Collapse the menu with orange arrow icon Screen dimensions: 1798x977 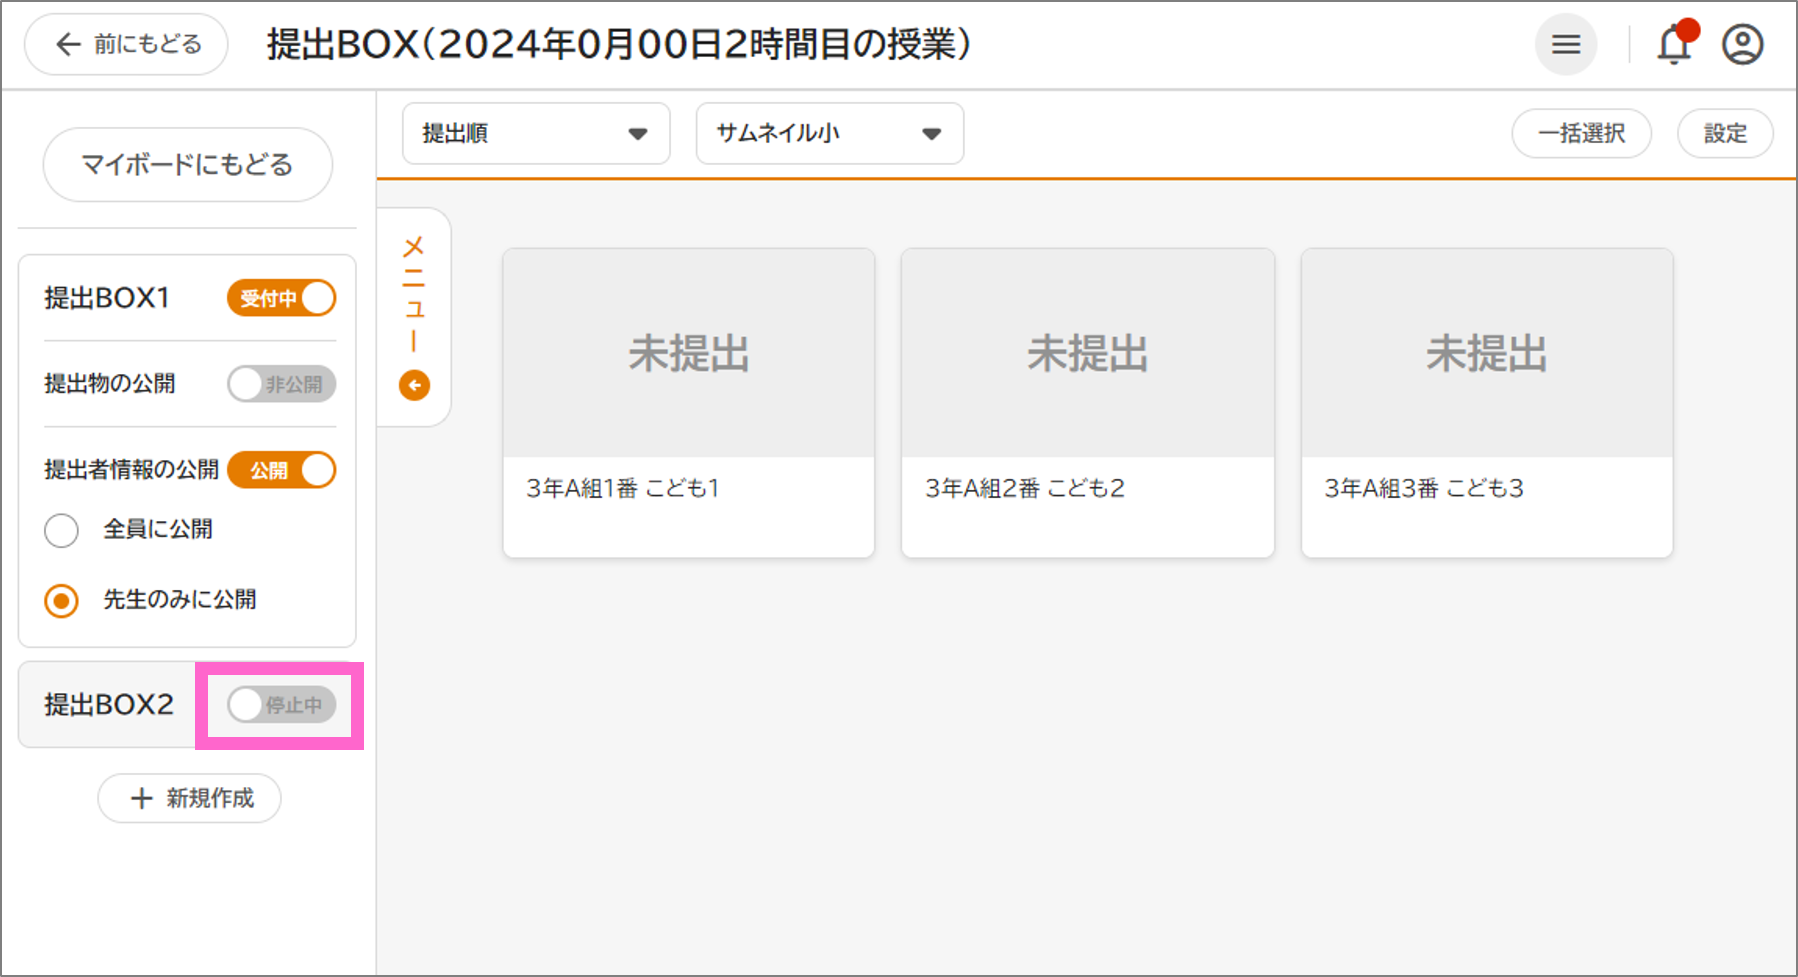[x=414, y=385]
